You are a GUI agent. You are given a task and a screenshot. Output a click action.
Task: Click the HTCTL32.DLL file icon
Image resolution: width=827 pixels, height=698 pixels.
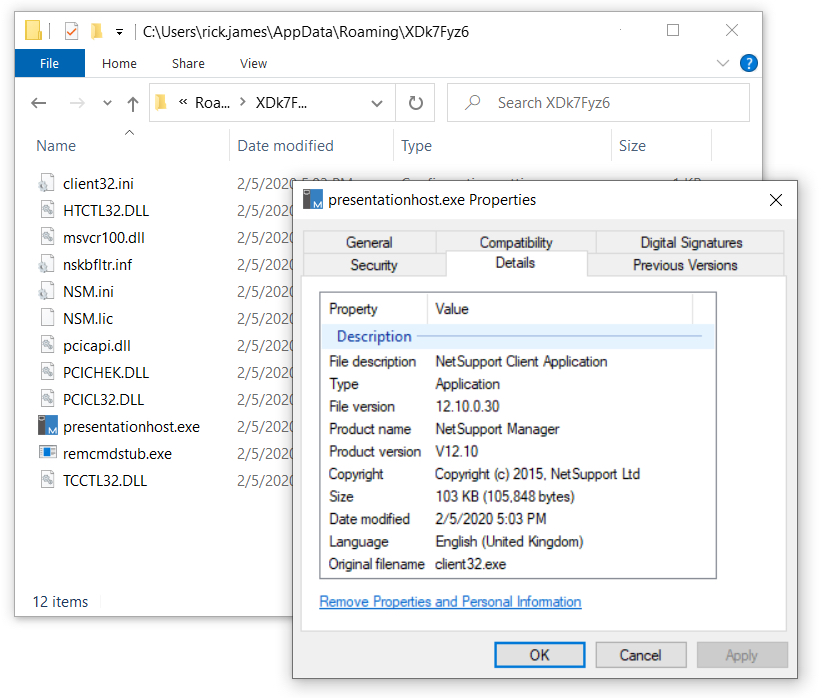(x=47, y=210)
